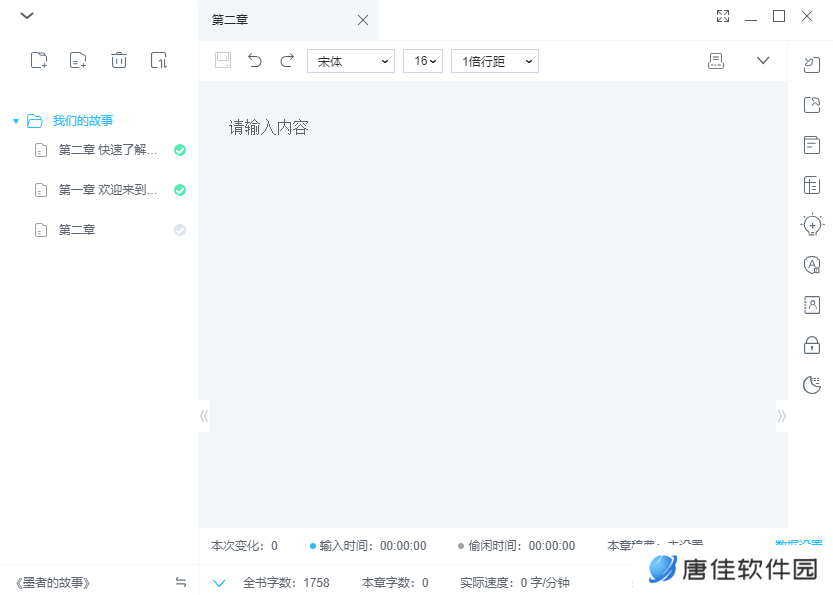Open chapter 第一章 欢迎来到...
833x595 pixels.
(x=108, y=190)
